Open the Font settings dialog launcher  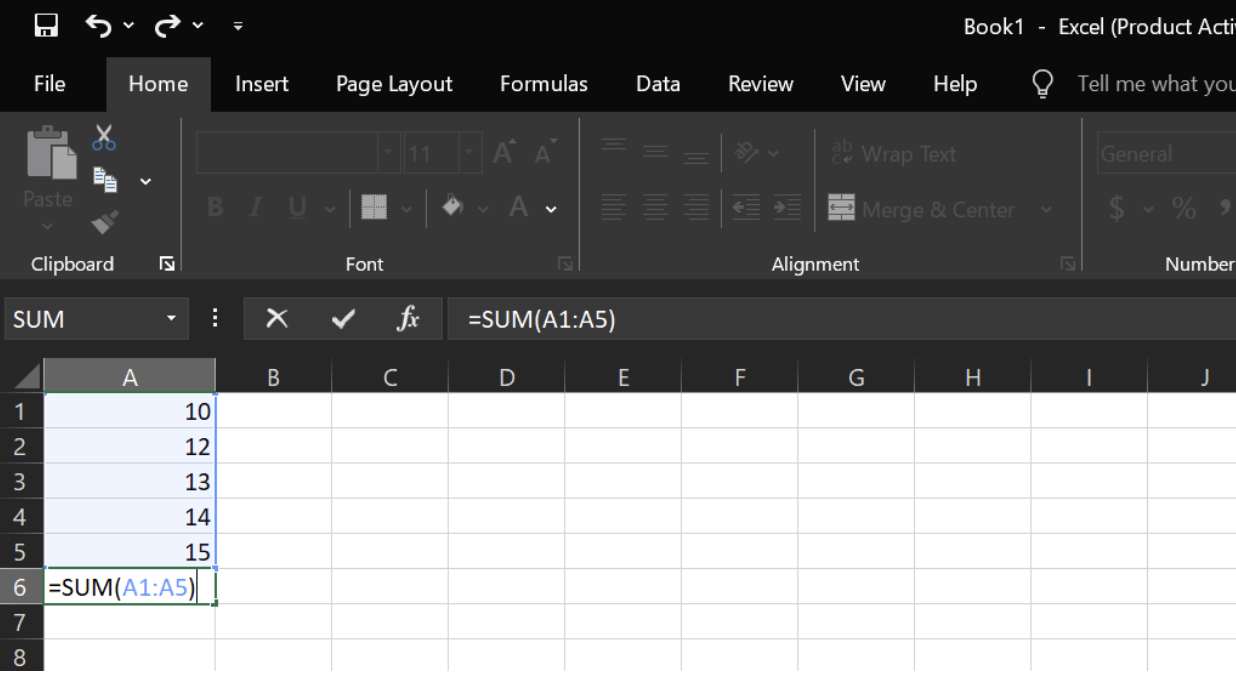pyautogui.click(x=565, y=264)
